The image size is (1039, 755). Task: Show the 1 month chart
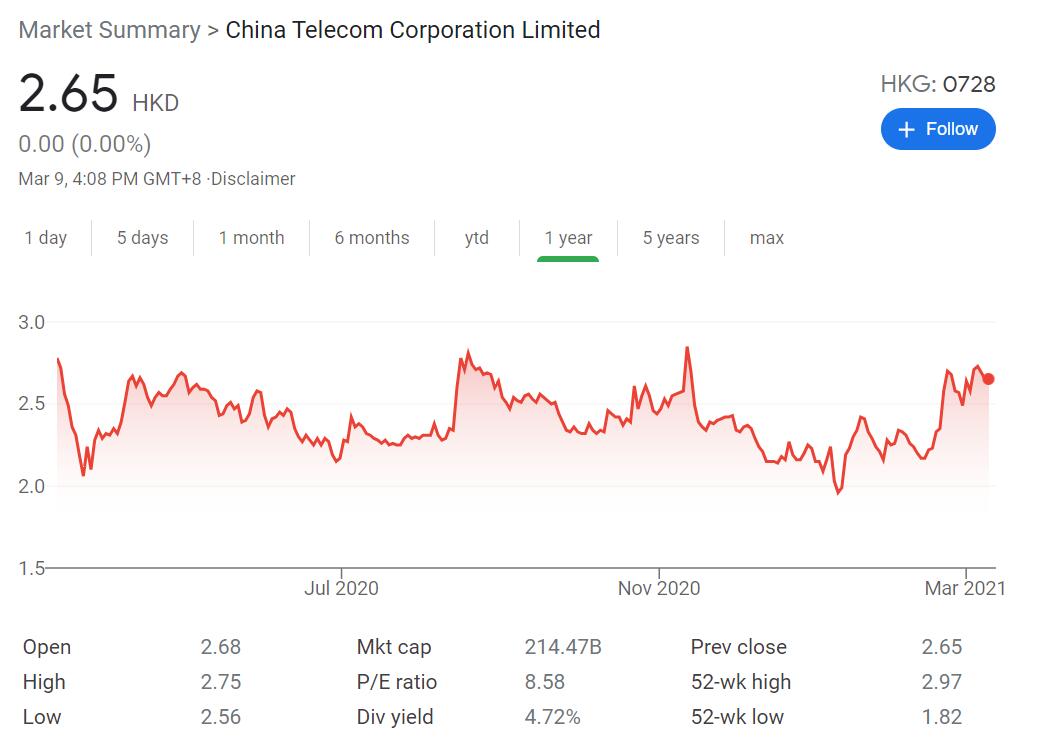coord(251,238)
